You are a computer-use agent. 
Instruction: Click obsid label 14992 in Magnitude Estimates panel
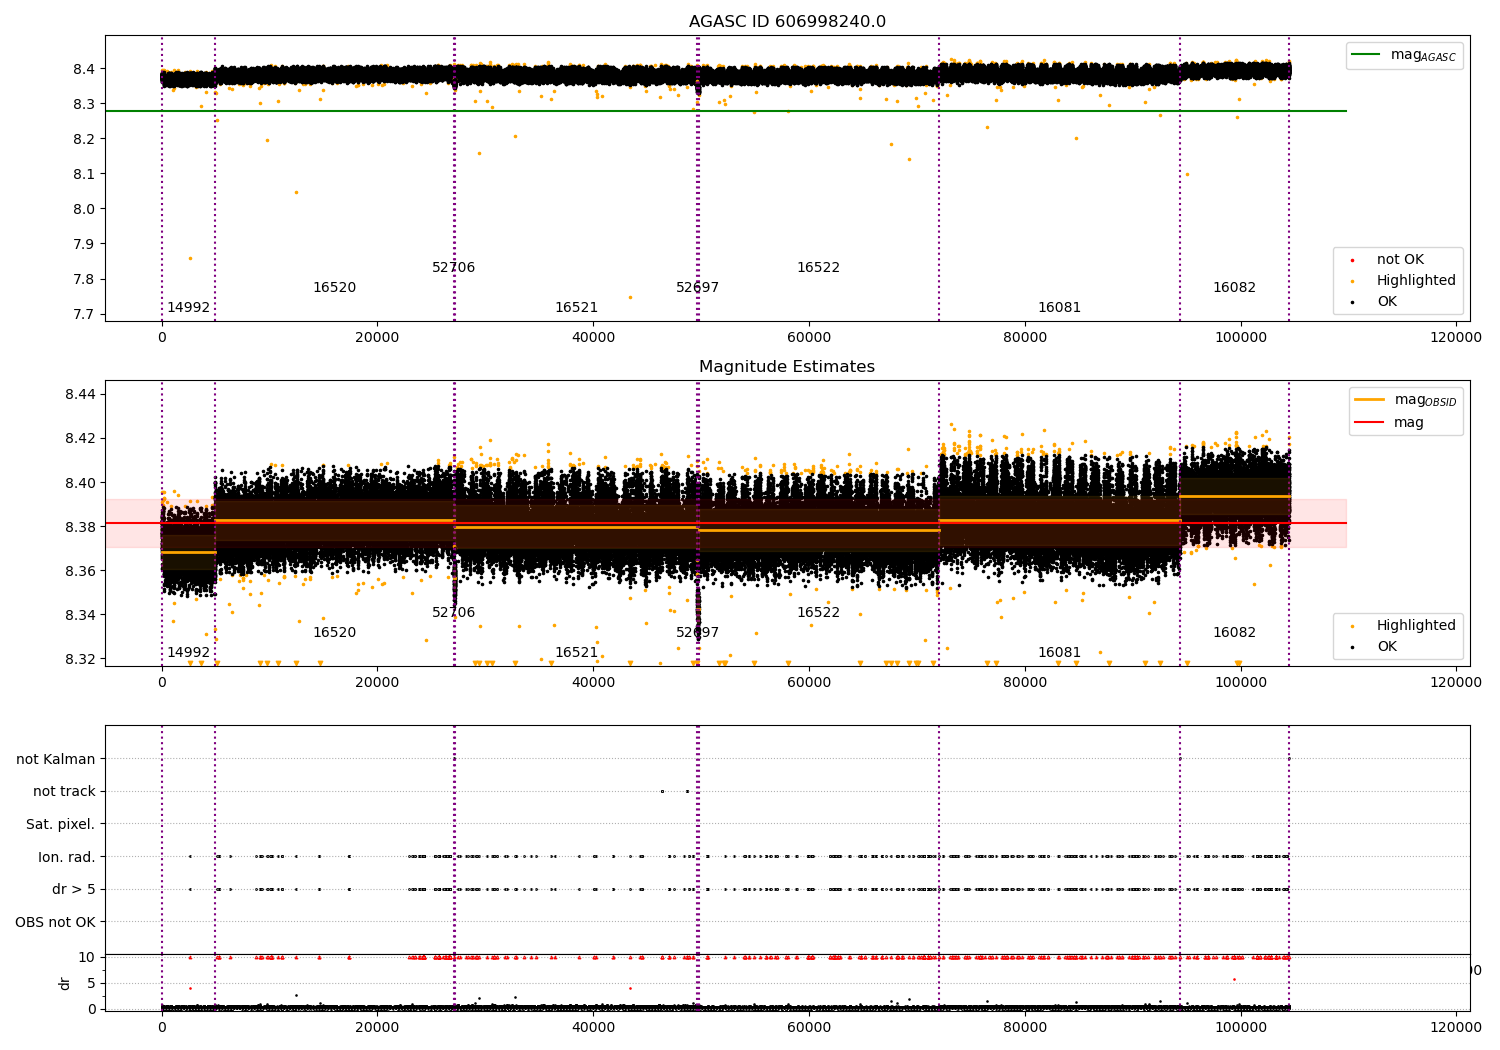click(188, 653)
